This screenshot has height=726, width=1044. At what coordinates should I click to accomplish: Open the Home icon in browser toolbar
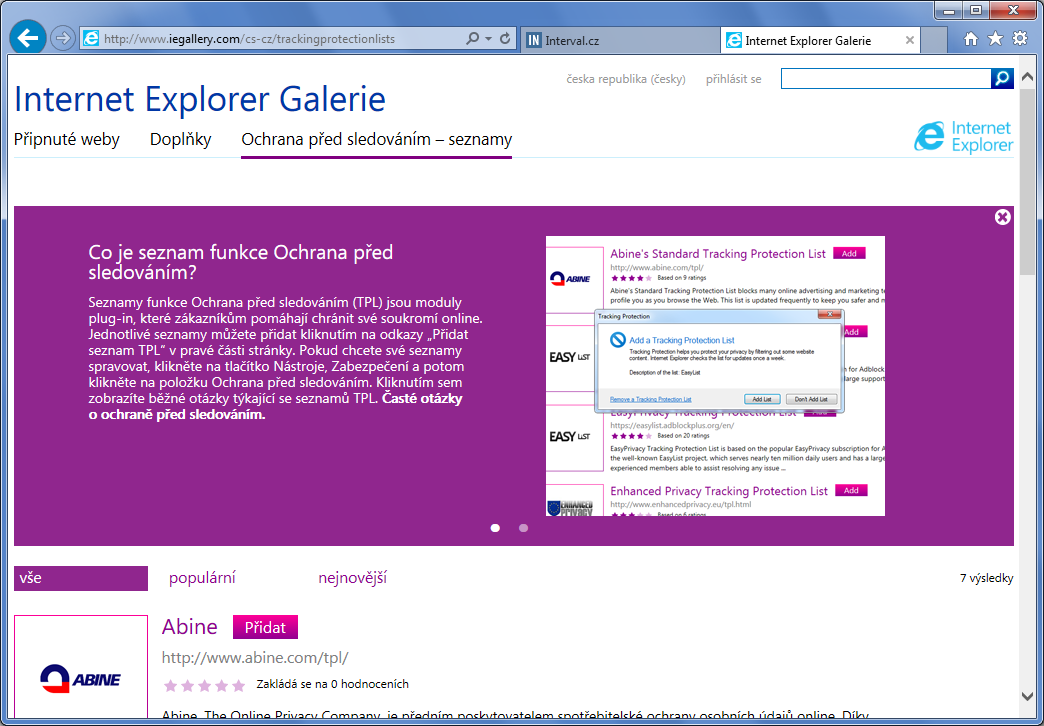[971, 39]
